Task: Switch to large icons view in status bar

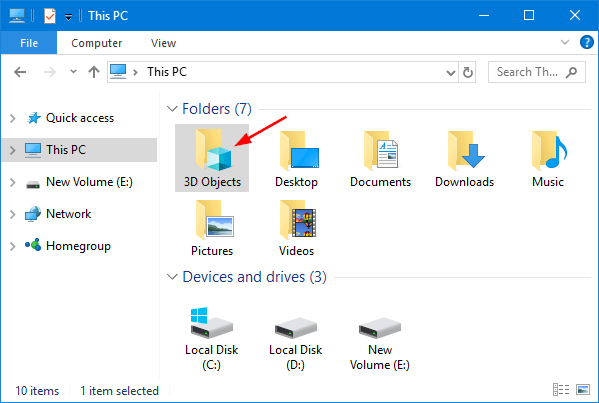Action: click(583, 390)
